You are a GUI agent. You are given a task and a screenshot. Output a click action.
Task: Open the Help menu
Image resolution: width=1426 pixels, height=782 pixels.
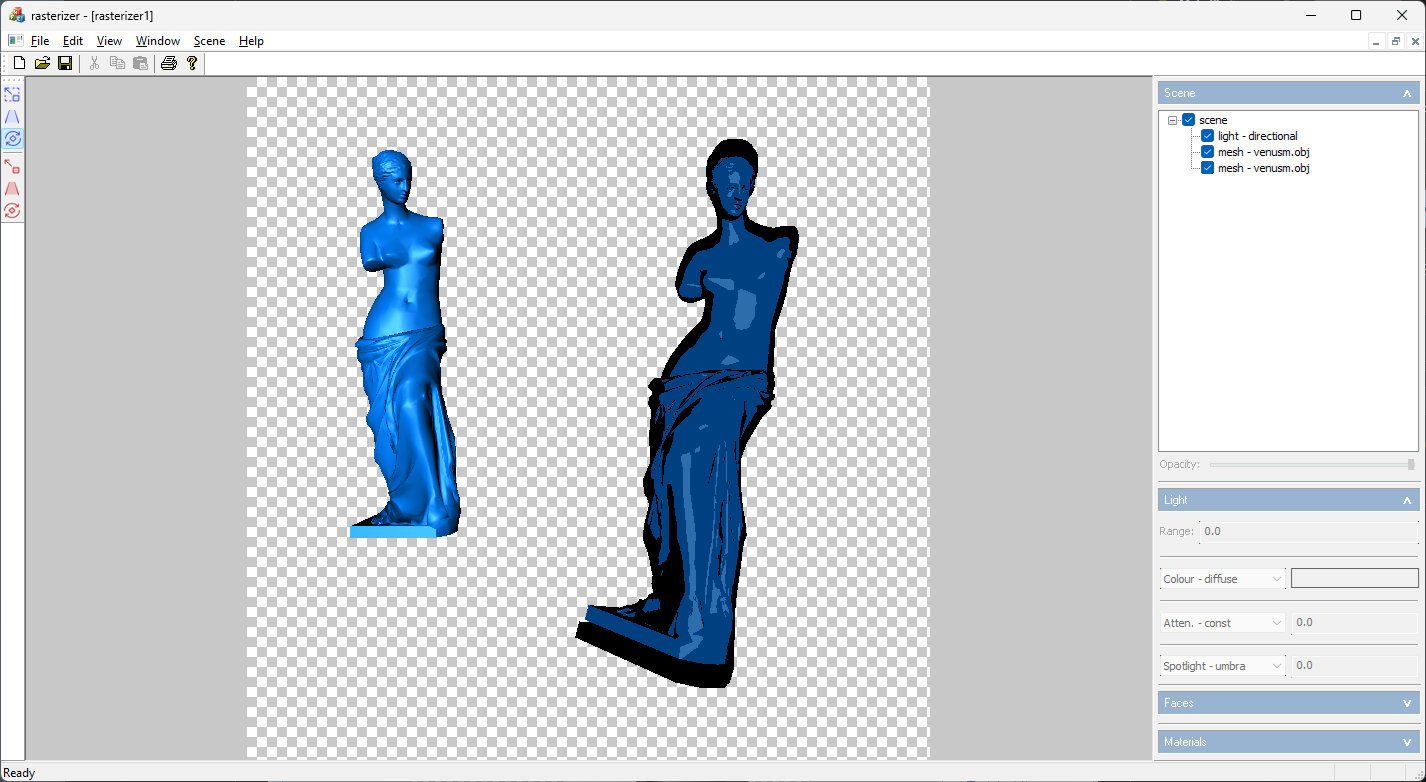[251, 41]
